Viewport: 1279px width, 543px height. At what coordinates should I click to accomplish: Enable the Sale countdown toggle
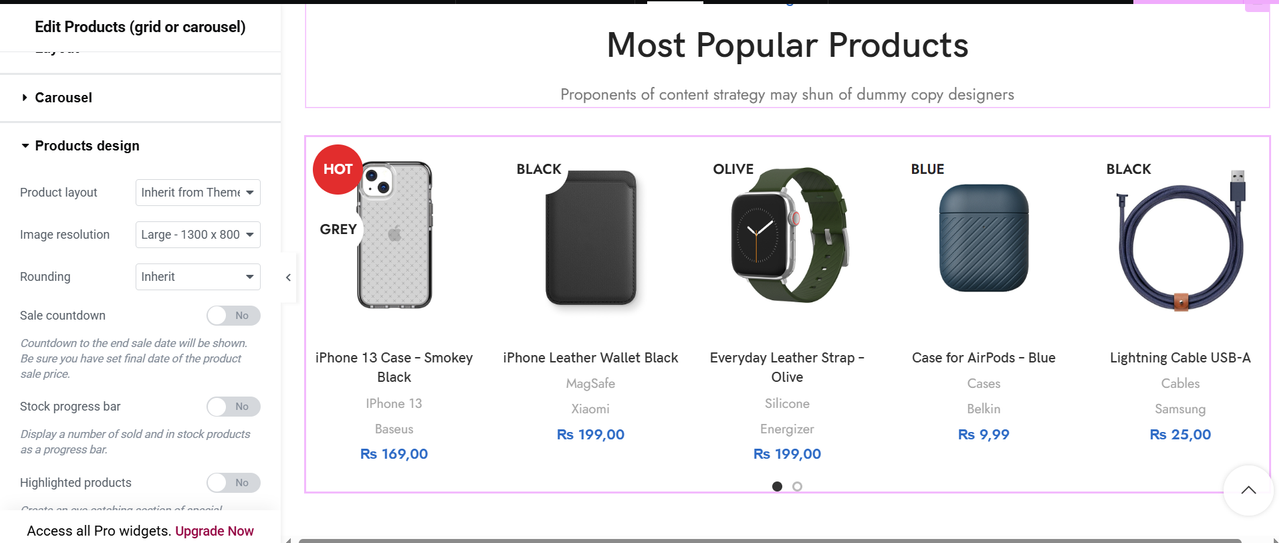pos(234,316)
